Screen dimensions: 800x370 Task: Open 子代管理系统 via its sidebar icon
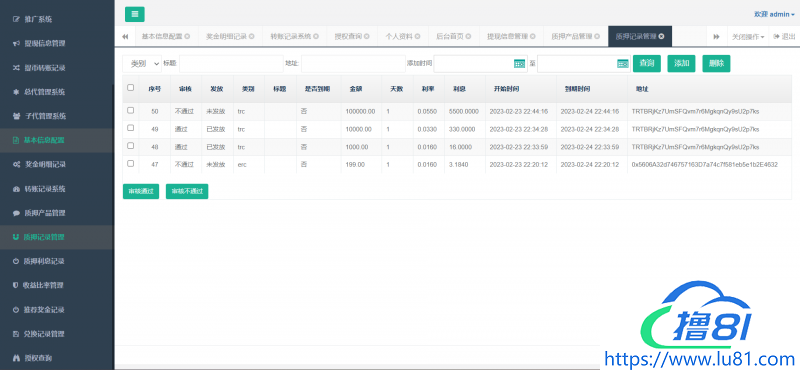point(16,116)
